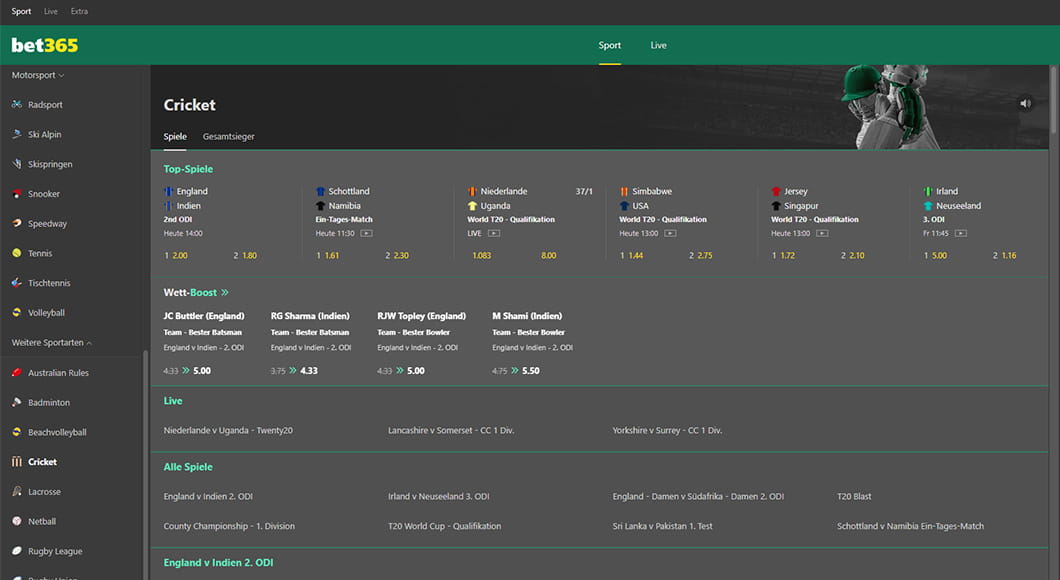The height and width of the screenshot is (580, 1060).
Task: Open live match Yorkshire v Surrey
Action: point(667,431)
